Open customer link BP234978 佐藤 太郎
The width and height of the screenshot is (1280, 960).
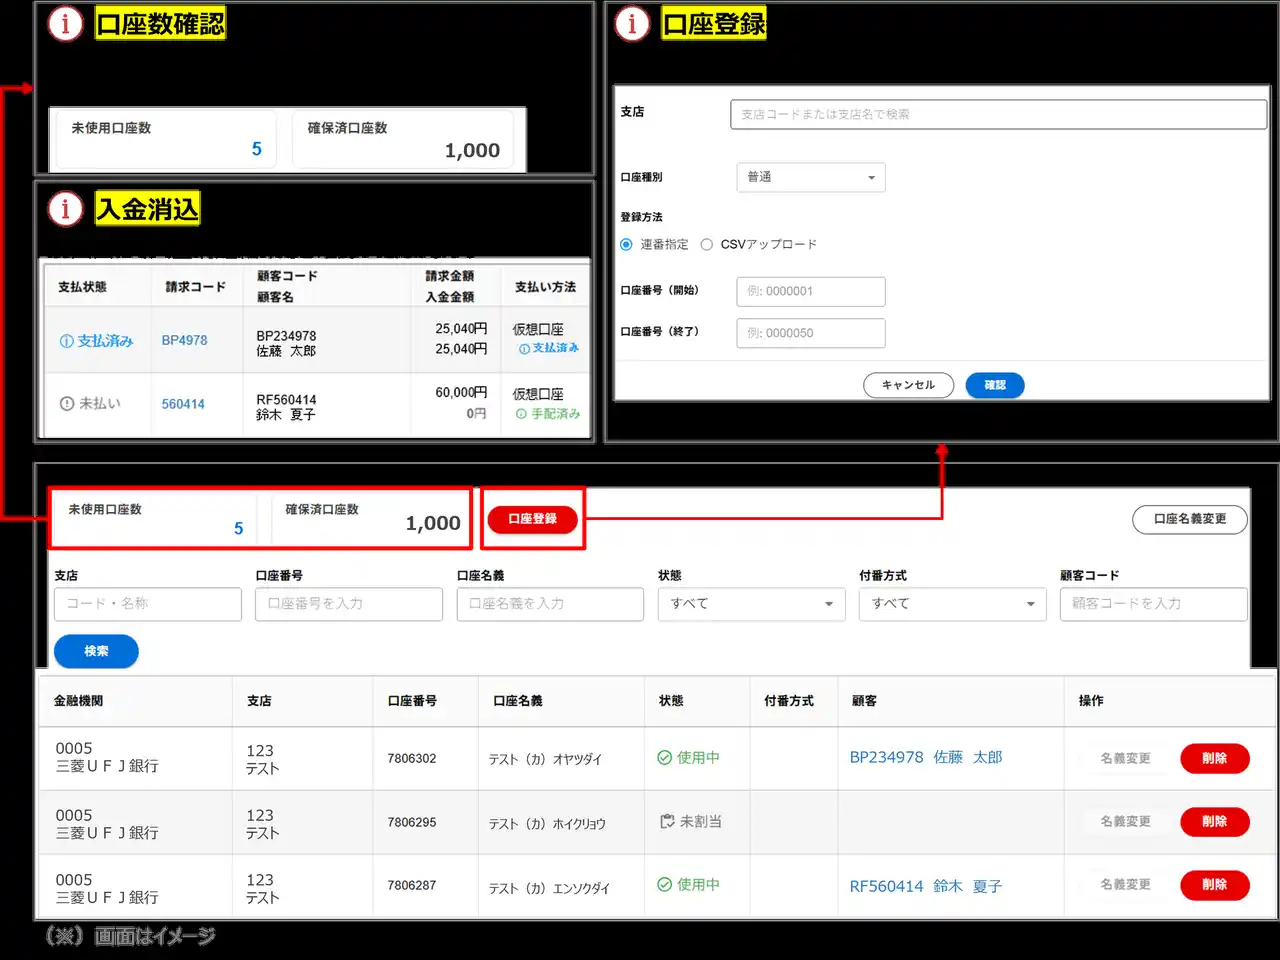click(x=925, y=758)
